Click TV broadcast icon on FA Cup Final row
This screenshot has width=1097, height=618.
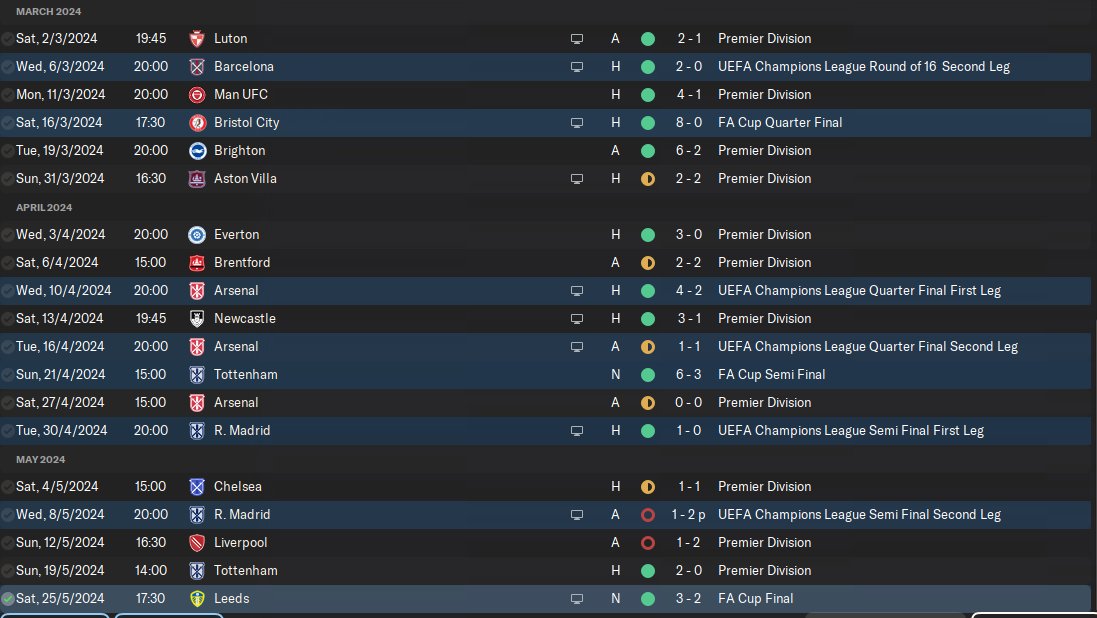point(577,599)
